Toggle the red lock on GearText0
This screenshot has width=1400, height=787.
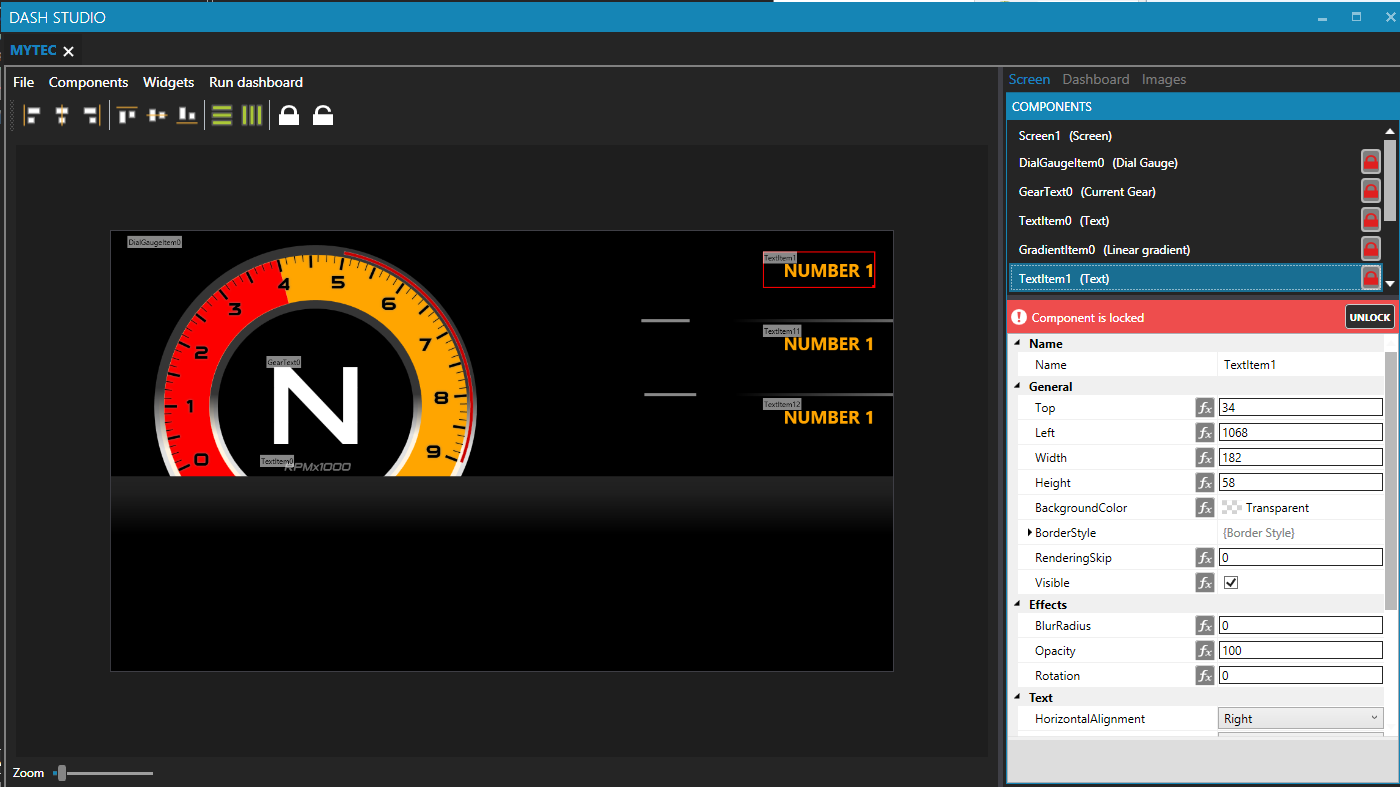[x=1371, y=192]
